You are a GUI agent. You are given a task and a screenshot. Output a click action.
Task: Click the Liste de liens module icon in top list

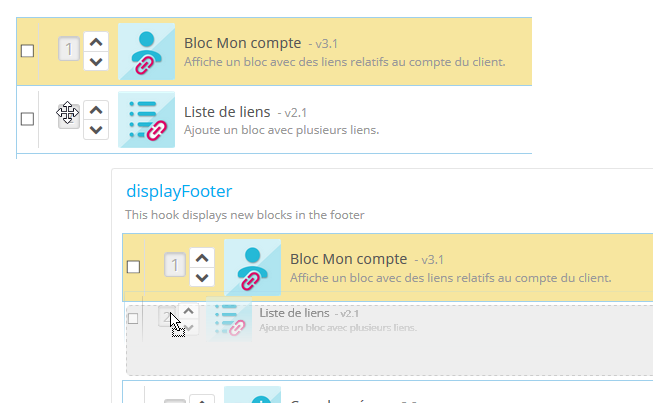[147, 119]
